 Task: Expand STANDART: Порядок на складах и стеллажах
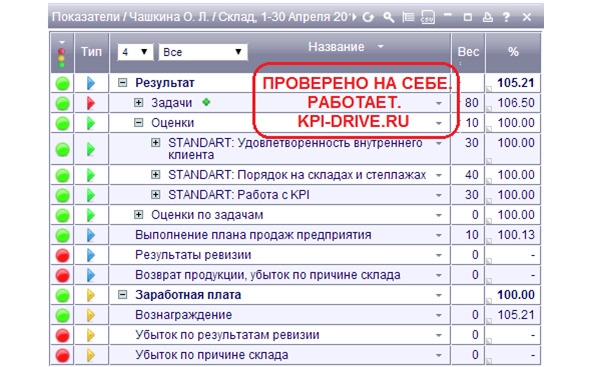click(x=156, y=174)
